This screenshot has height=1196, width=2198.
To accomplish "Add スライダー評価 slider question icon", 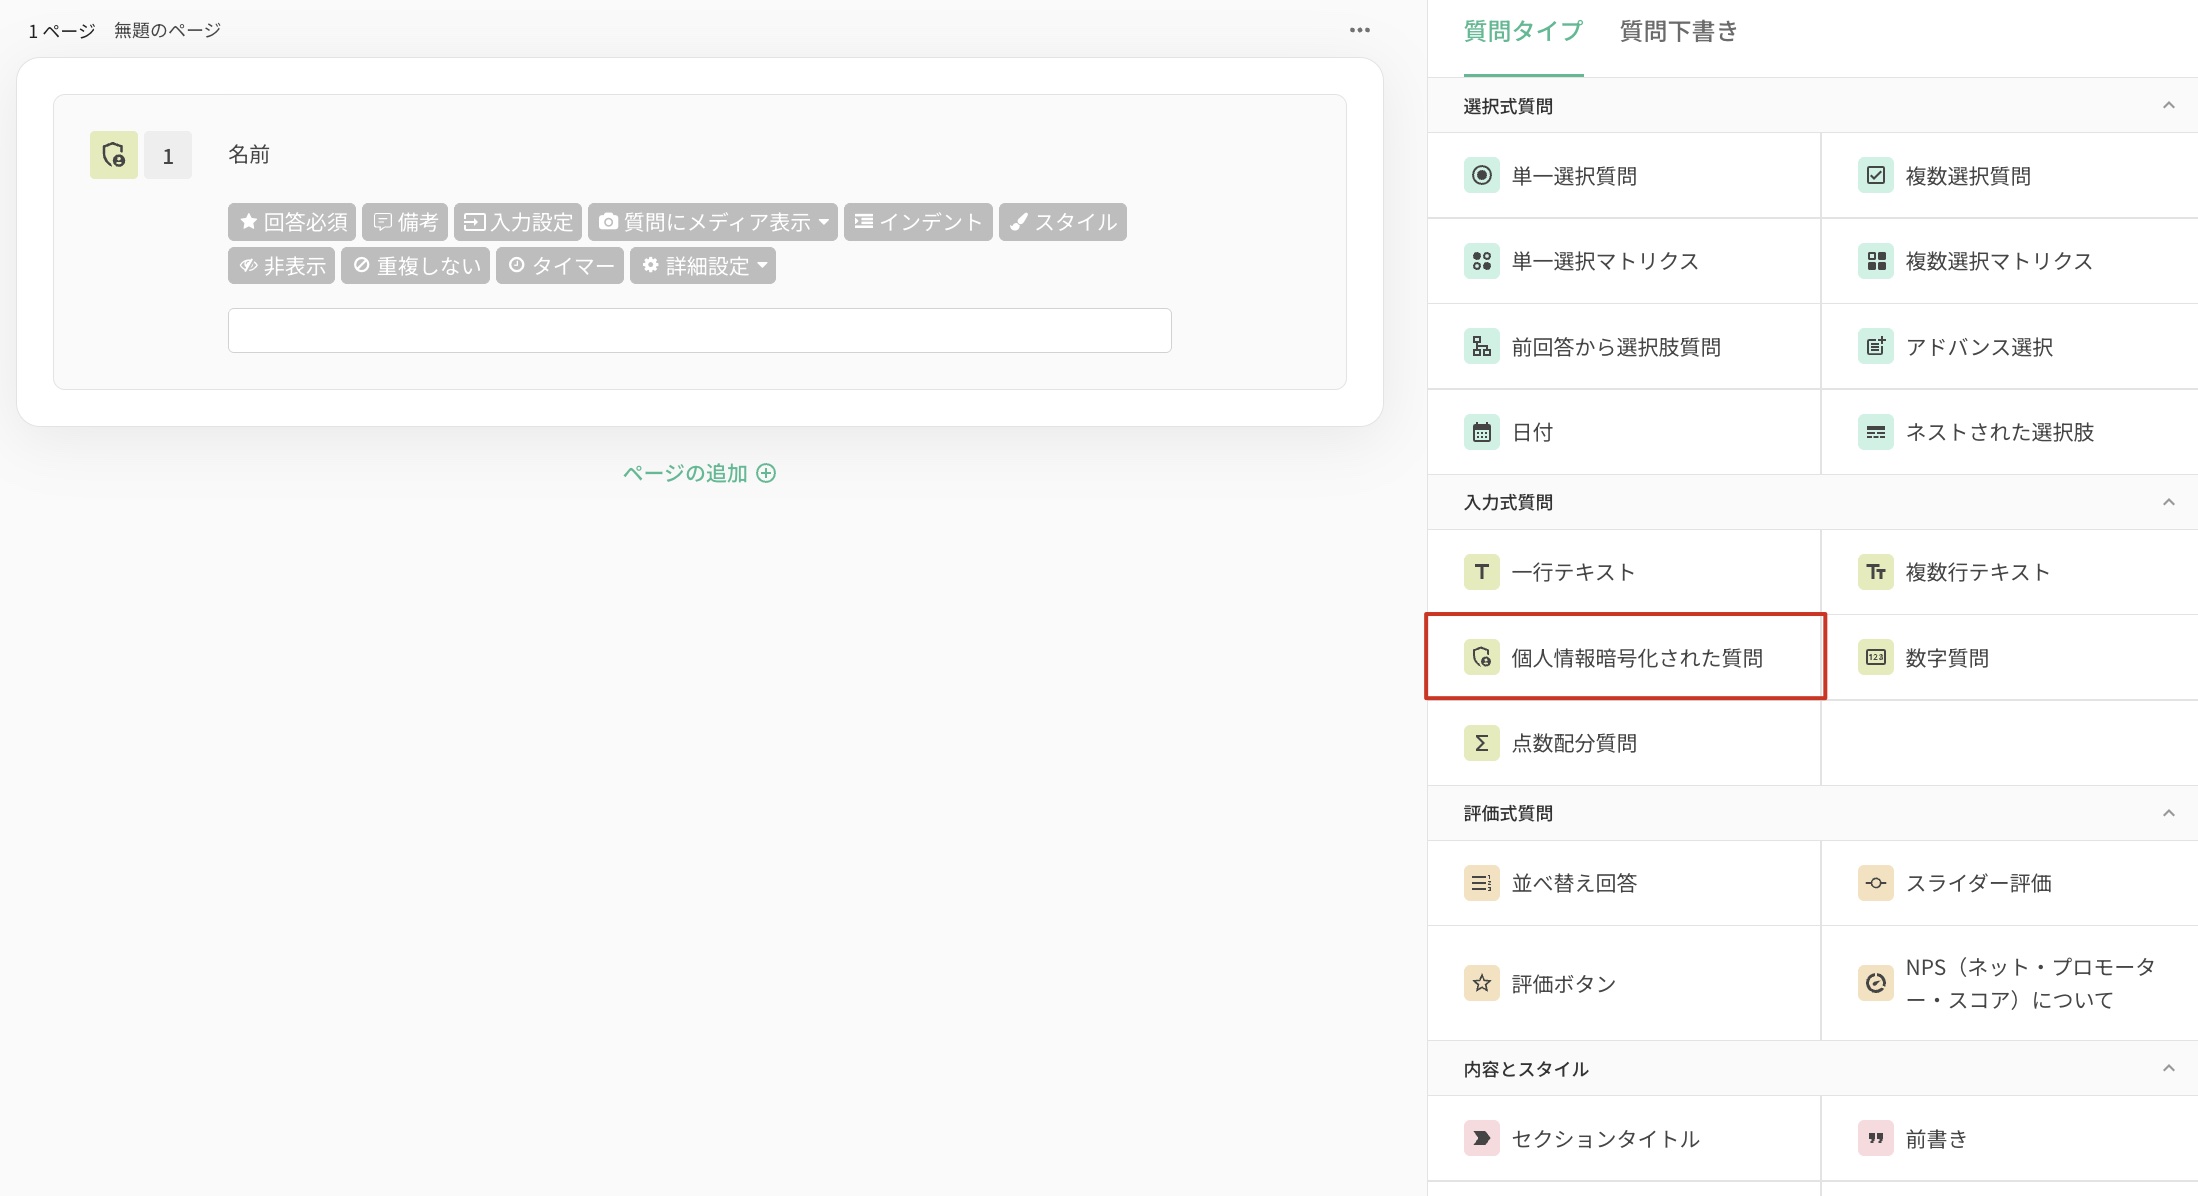I will [x=1875, y=883].
